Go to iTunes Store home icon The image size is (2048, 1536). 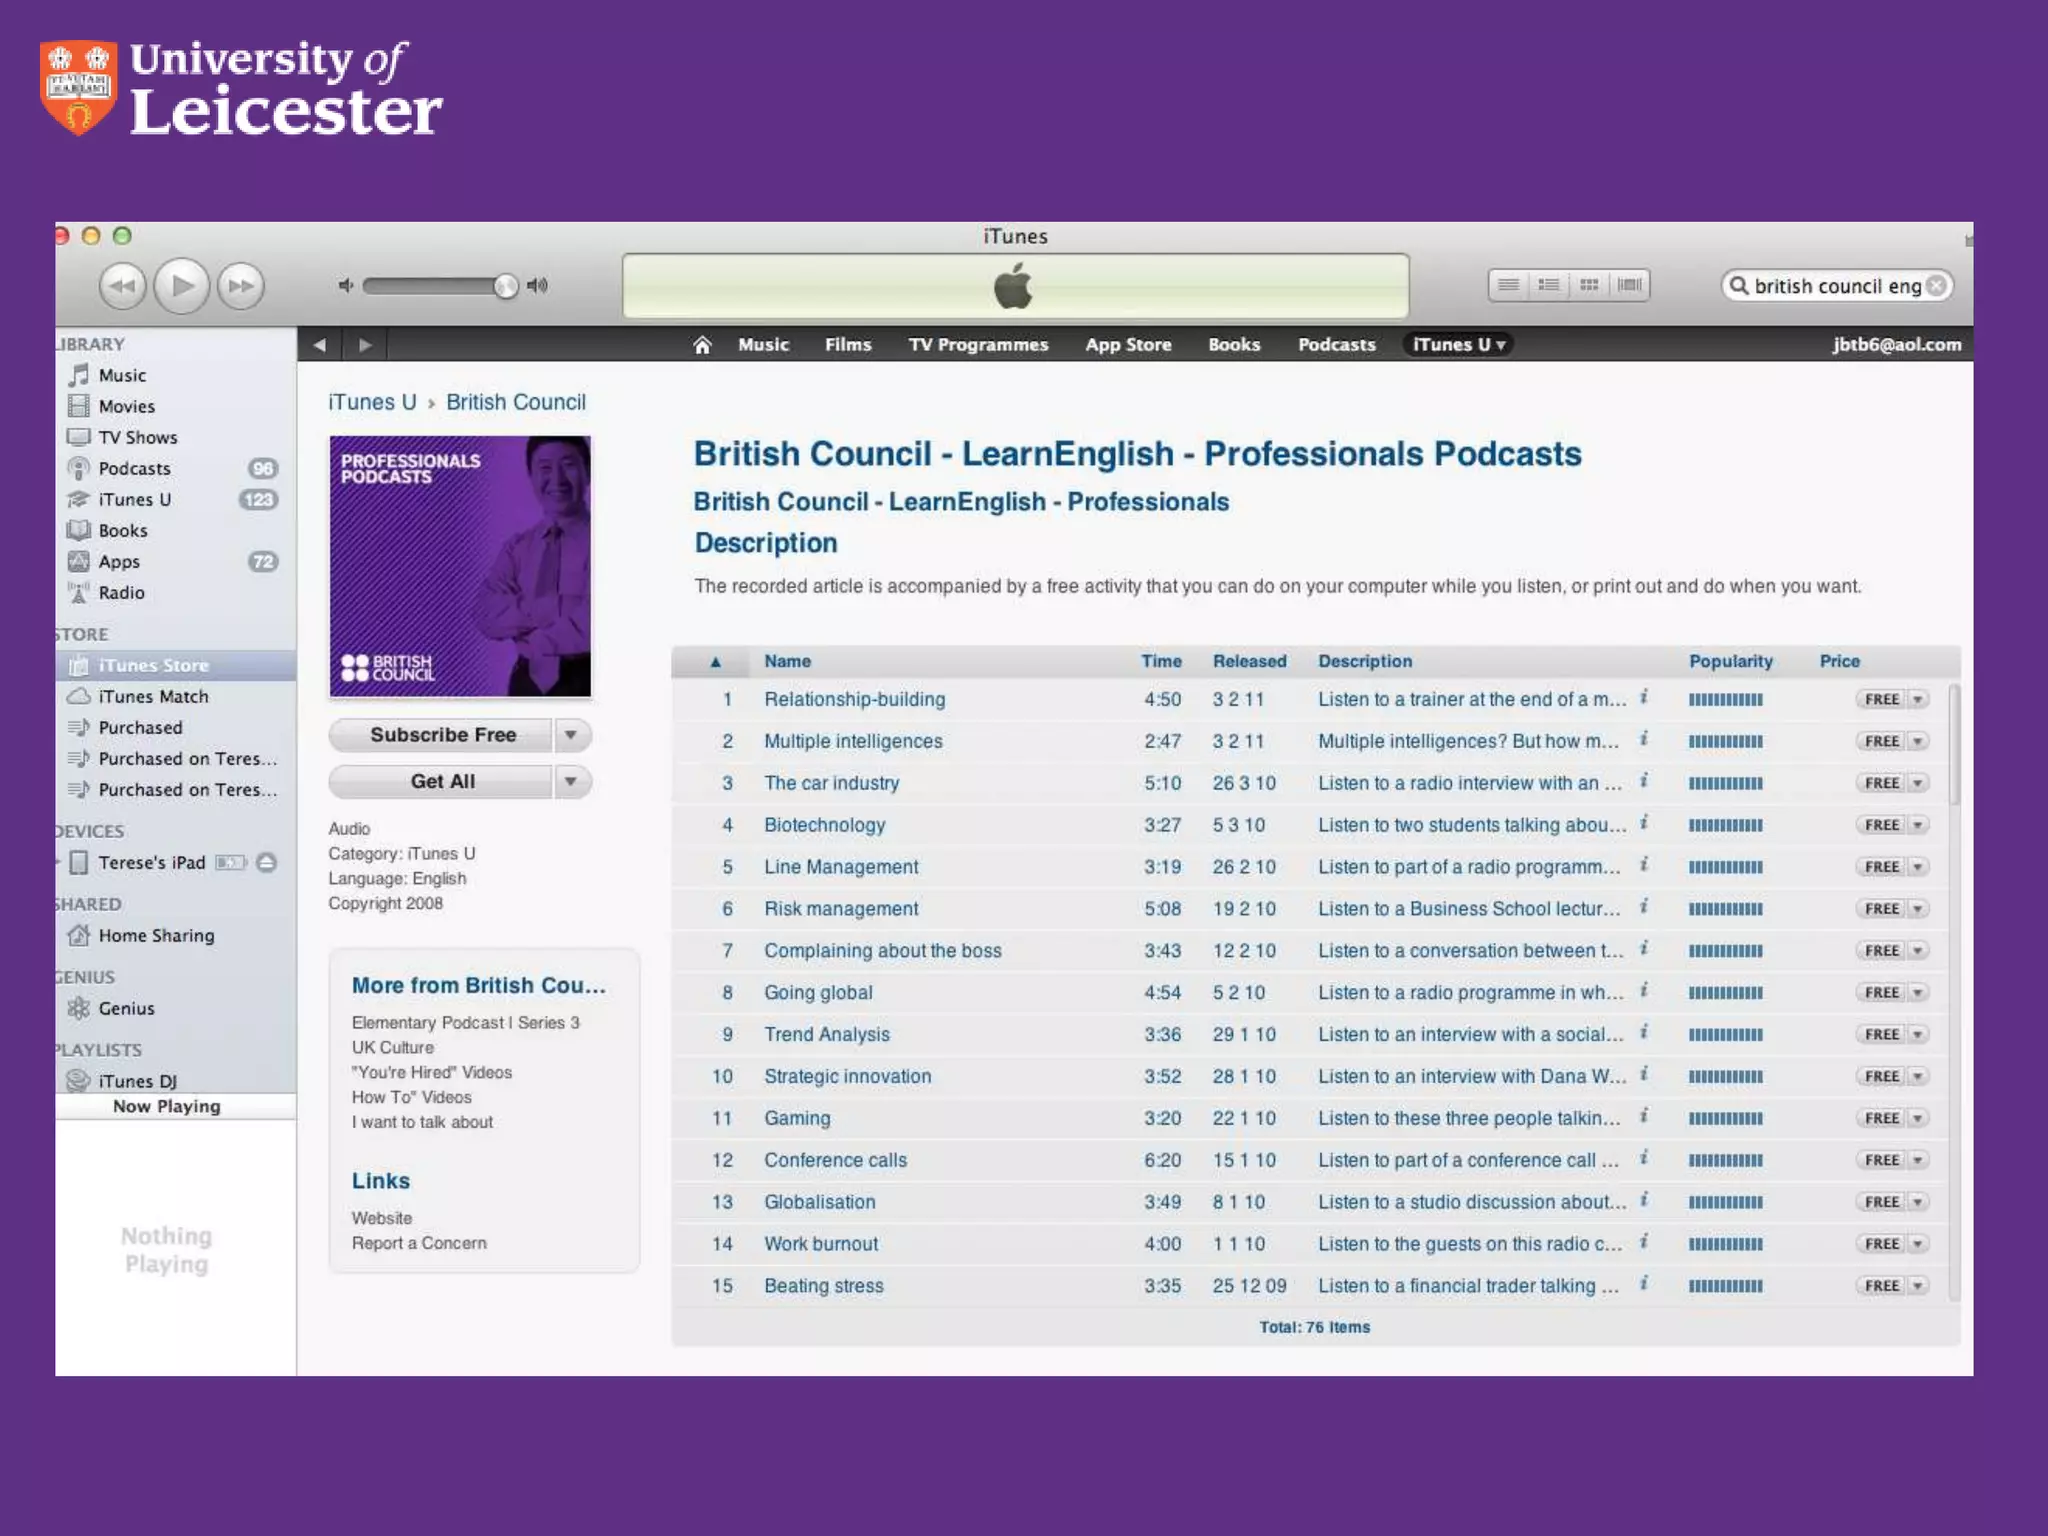point(702,345)
